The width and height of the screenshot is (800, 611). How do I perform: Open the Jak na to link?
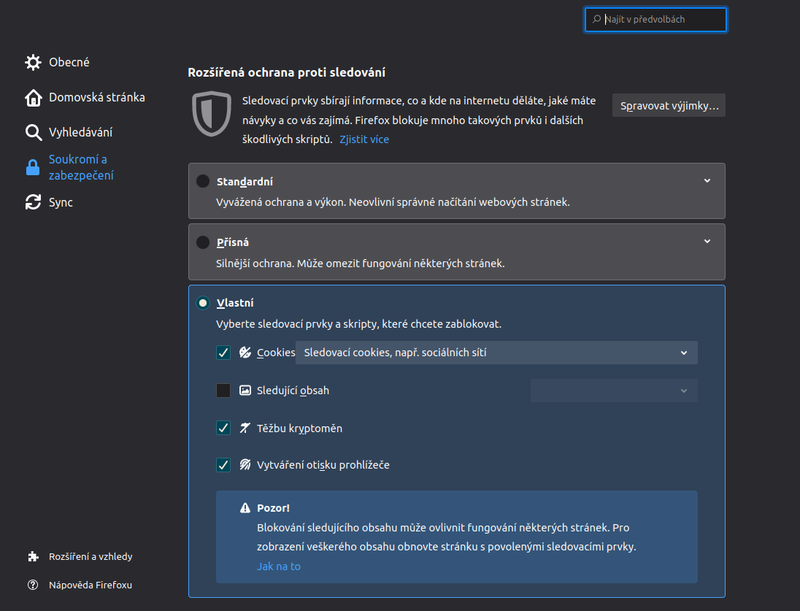[278, 566]
